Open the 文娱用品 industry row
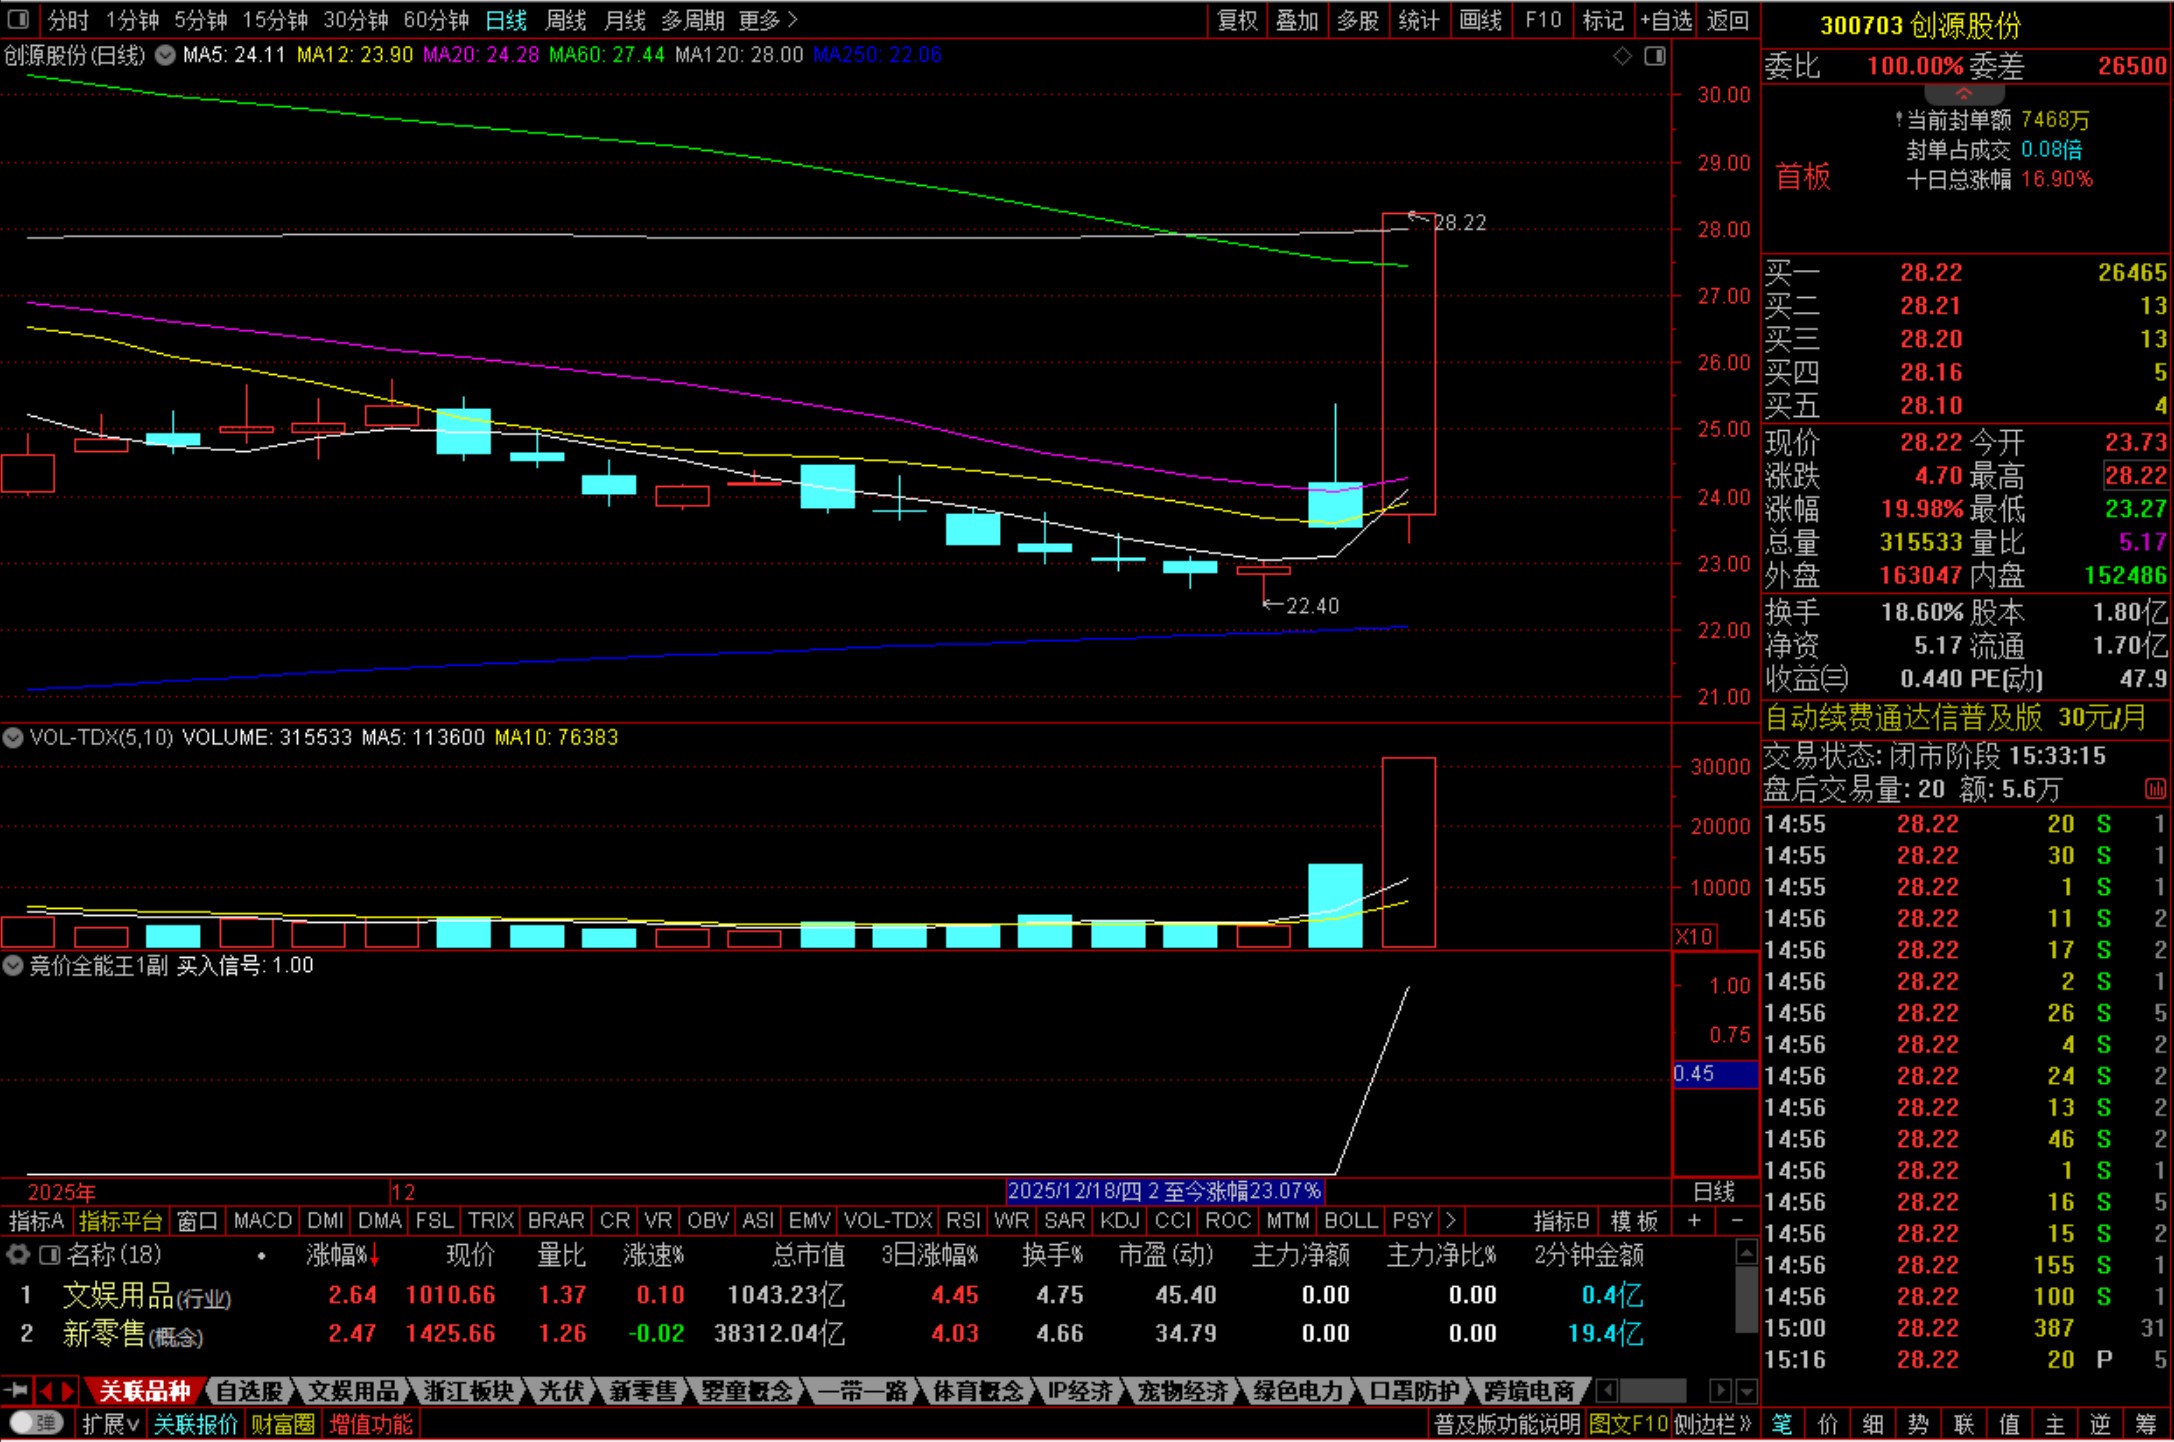 [x=118, y=1296]
